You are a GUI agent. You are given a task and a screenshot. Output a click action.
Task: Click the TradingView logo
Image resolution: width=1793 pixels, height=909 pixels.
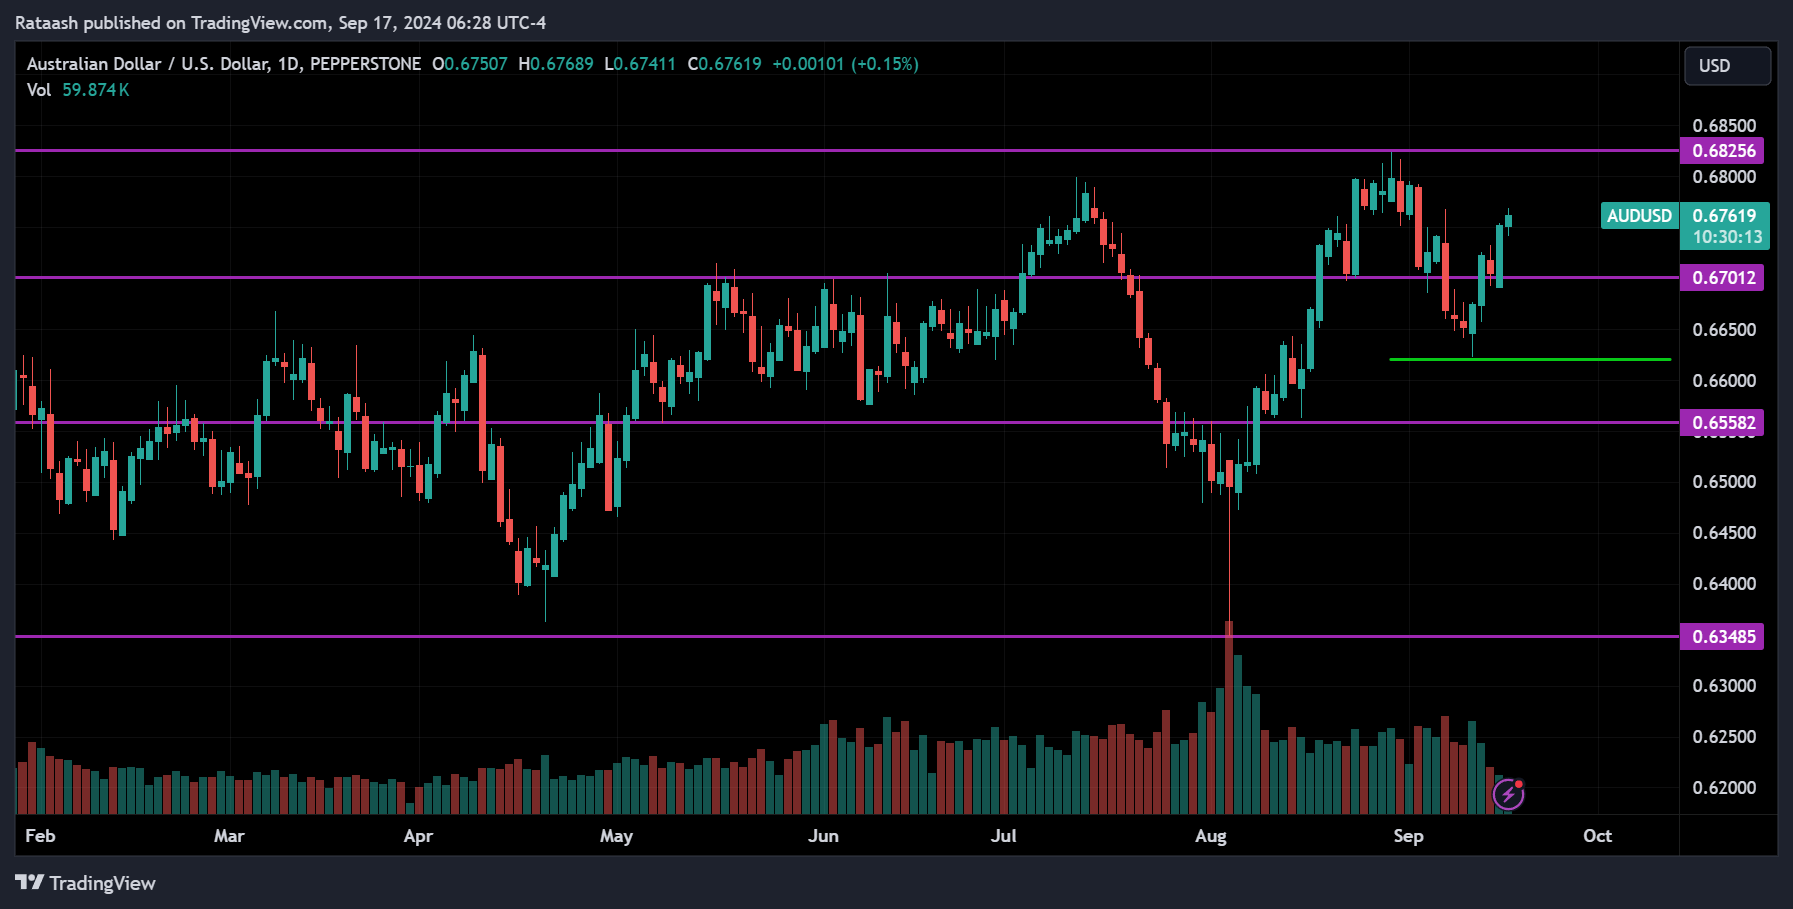[86, 883]
